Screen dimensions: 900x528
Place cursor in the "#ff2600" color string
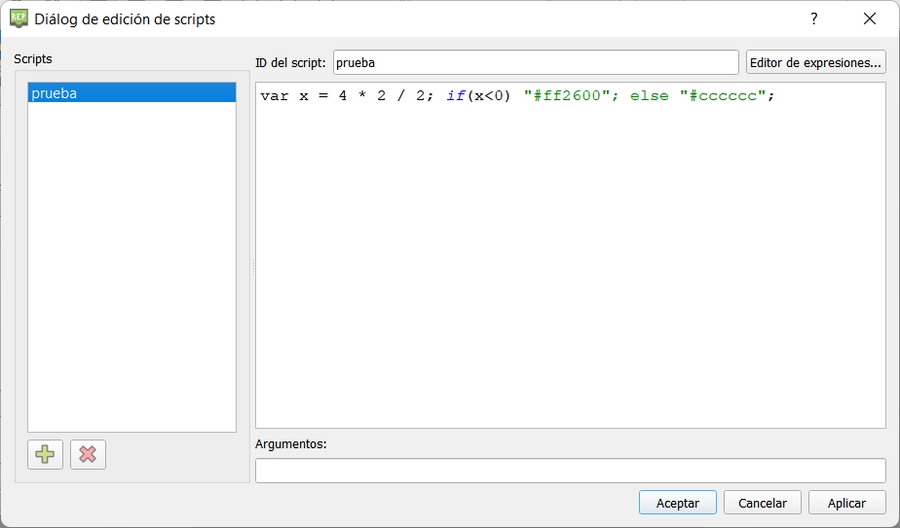point(567,96)
